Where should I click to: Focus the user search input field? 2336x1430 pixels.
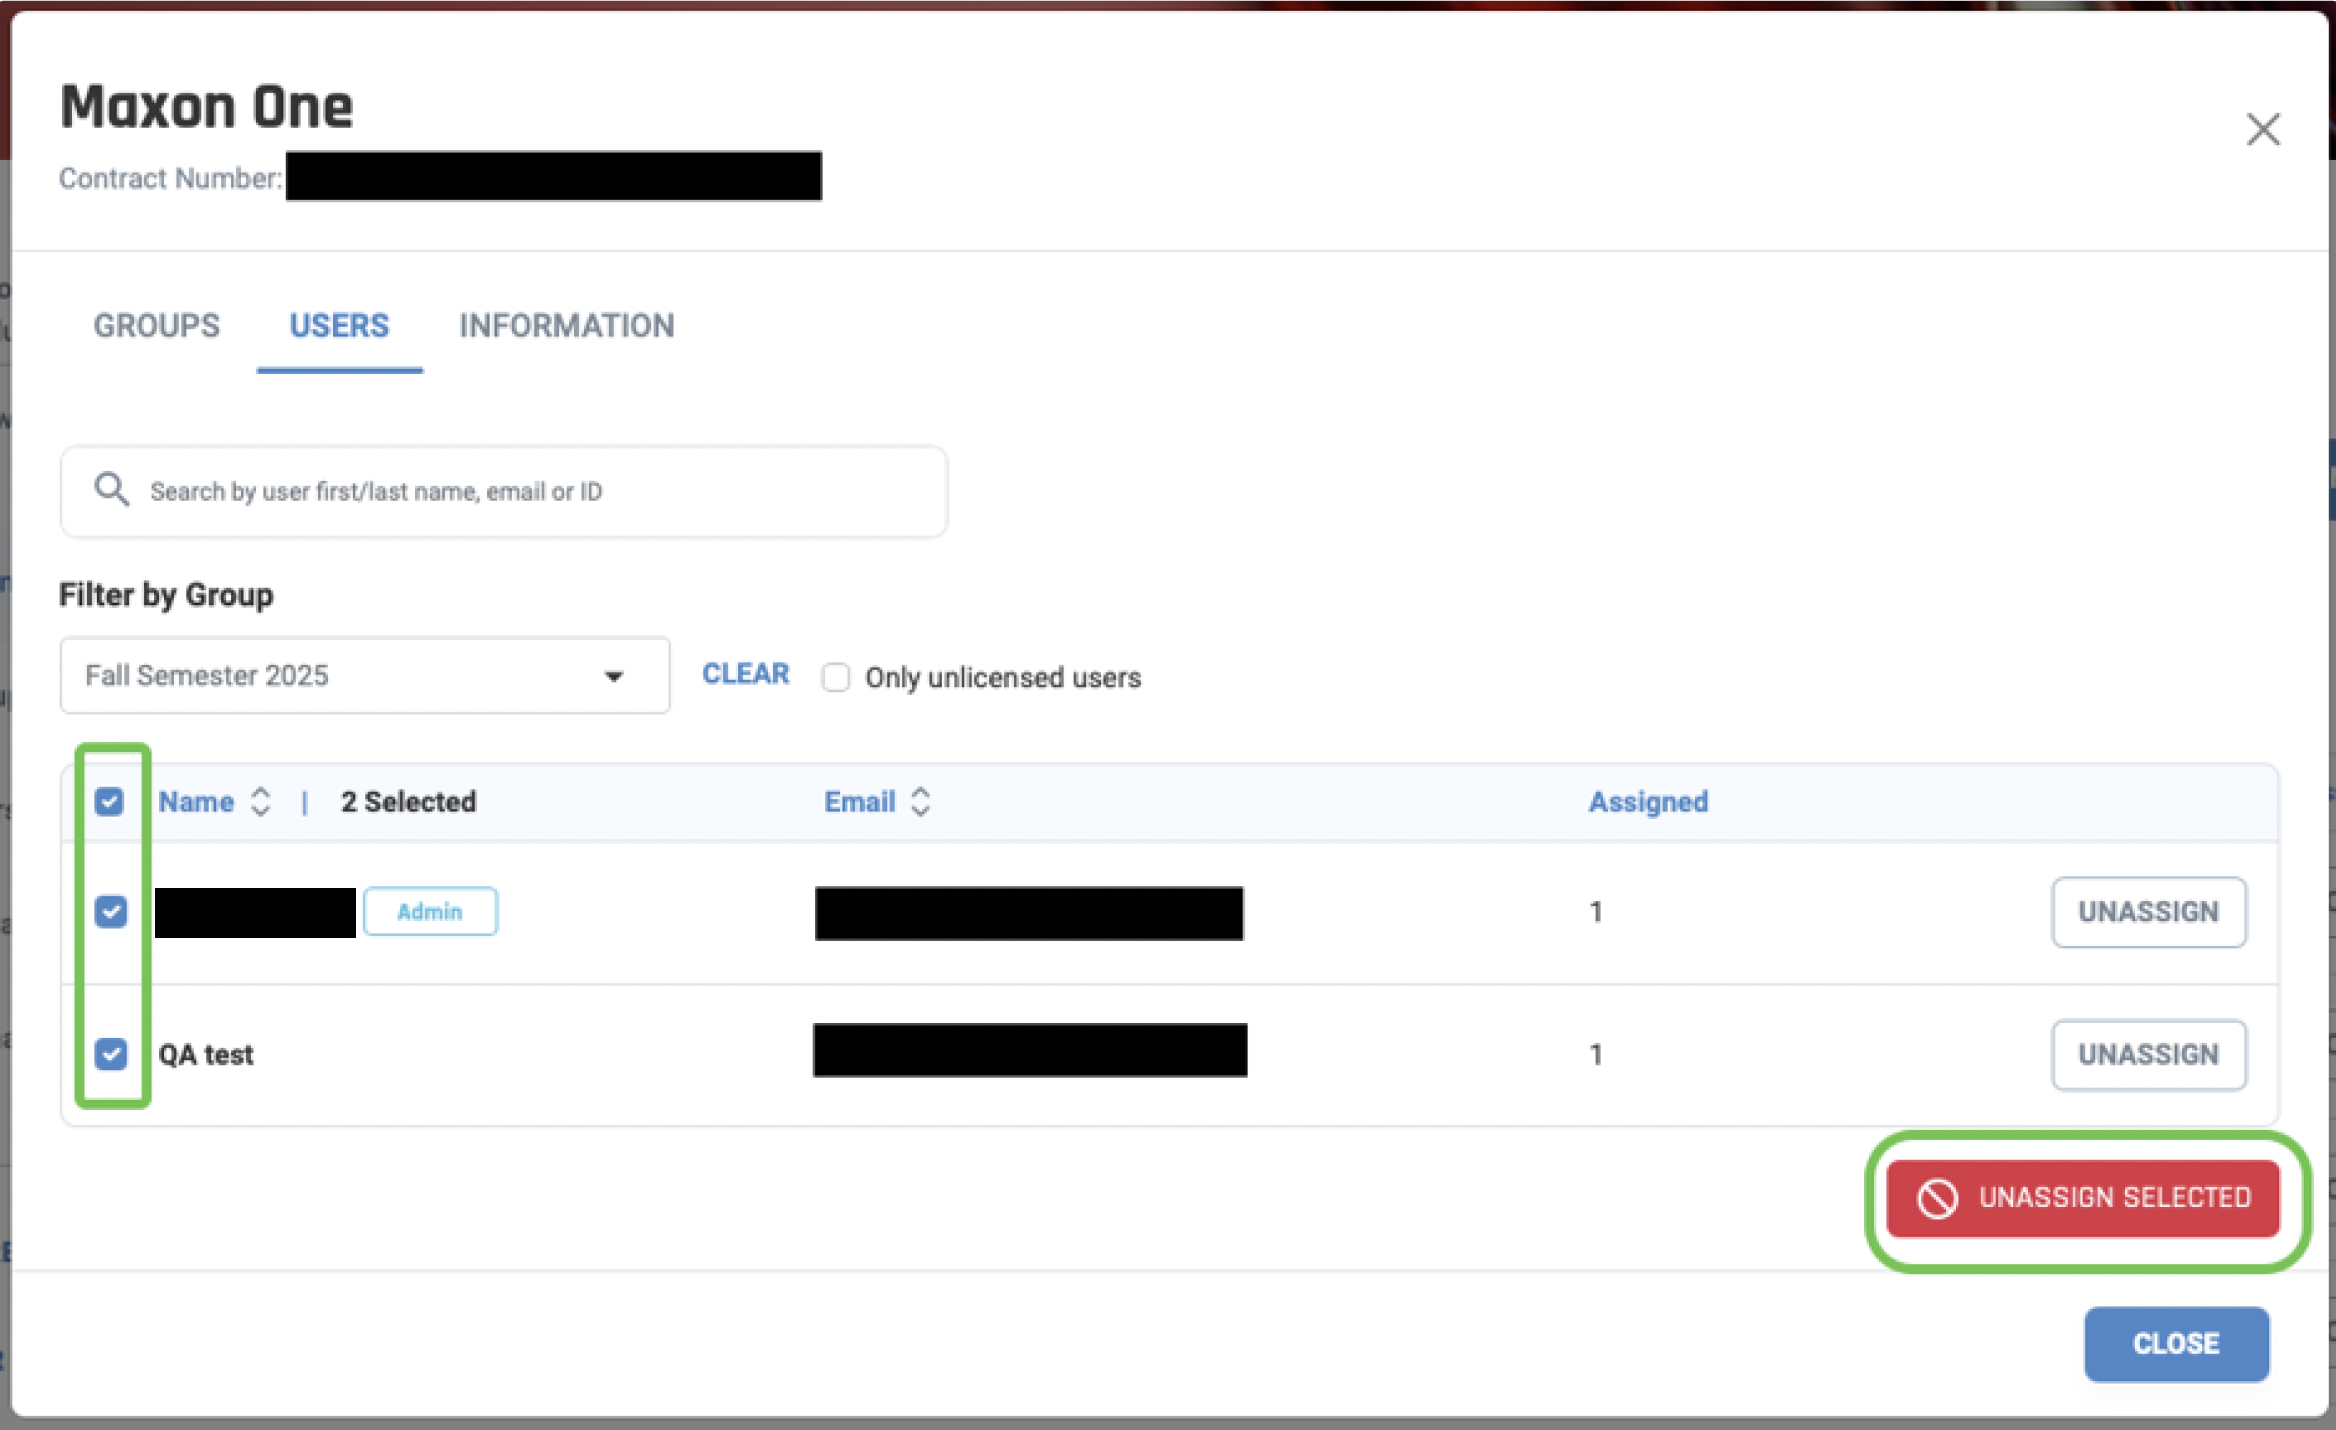point(520,492)
